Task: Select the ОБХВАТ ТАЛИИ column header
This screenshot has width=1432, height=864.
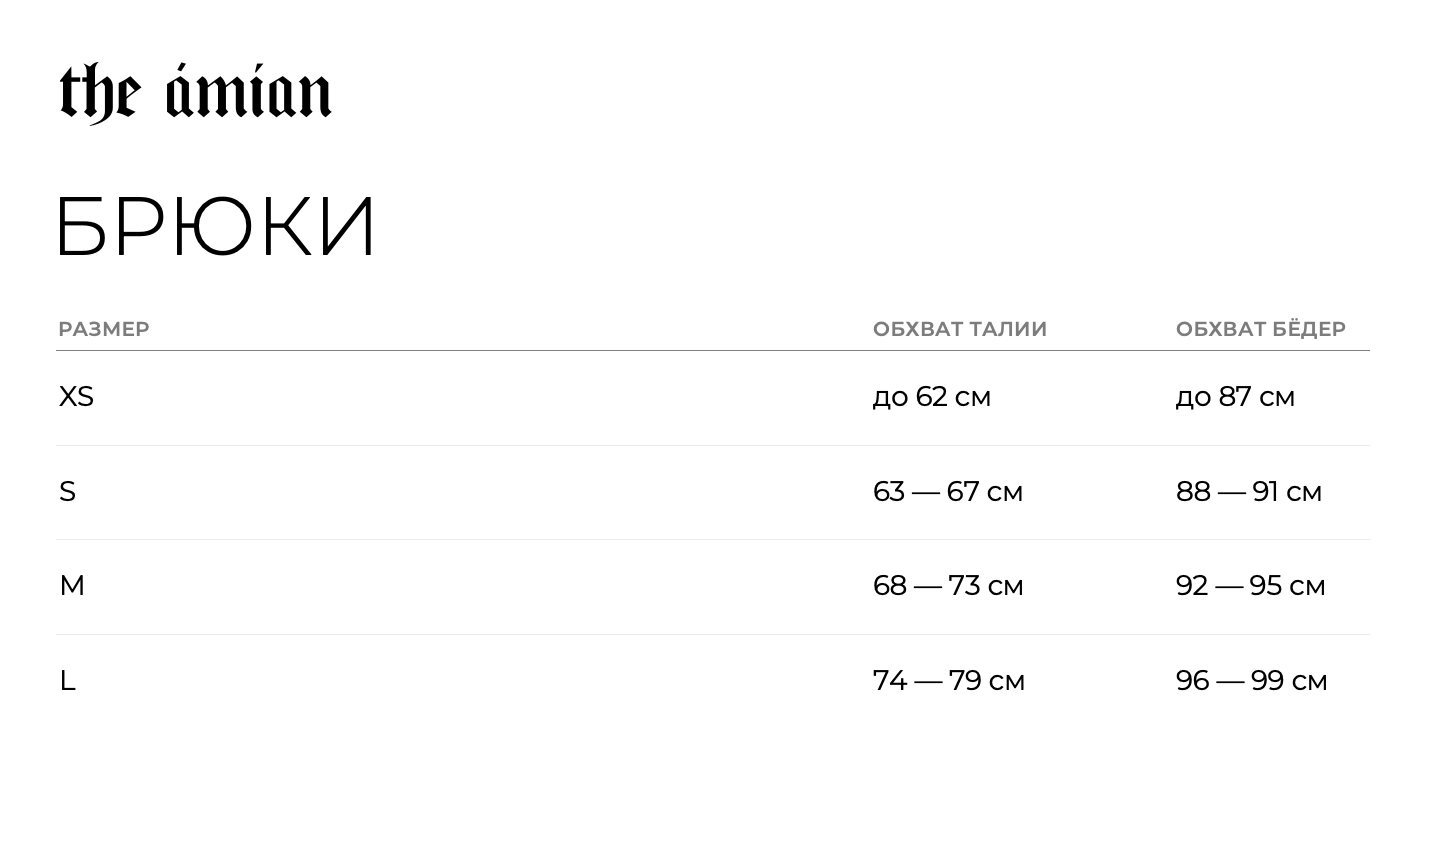Action: click(959, 329)
